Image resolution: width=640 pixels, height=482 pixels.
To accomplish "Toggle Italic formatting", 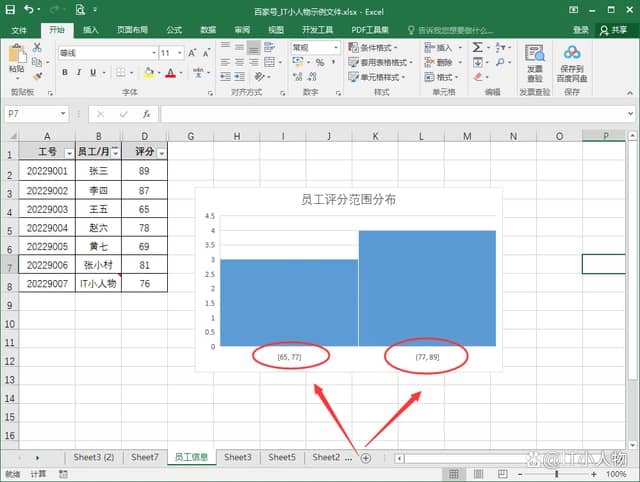I will coord(79,72).
